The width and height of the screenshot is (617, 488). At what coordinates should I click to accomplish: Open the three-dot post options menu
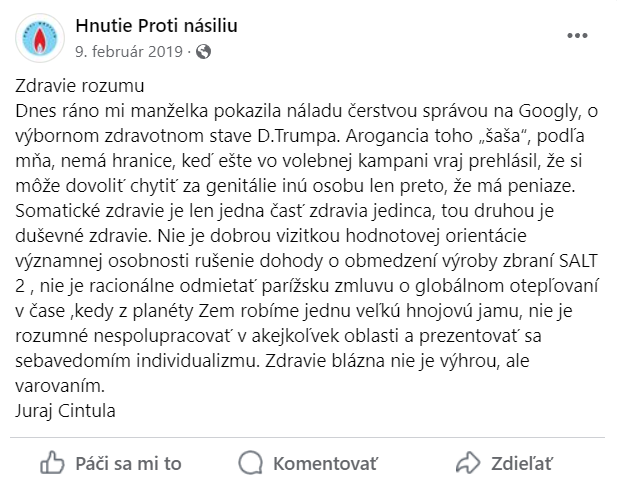click(577, 36)
